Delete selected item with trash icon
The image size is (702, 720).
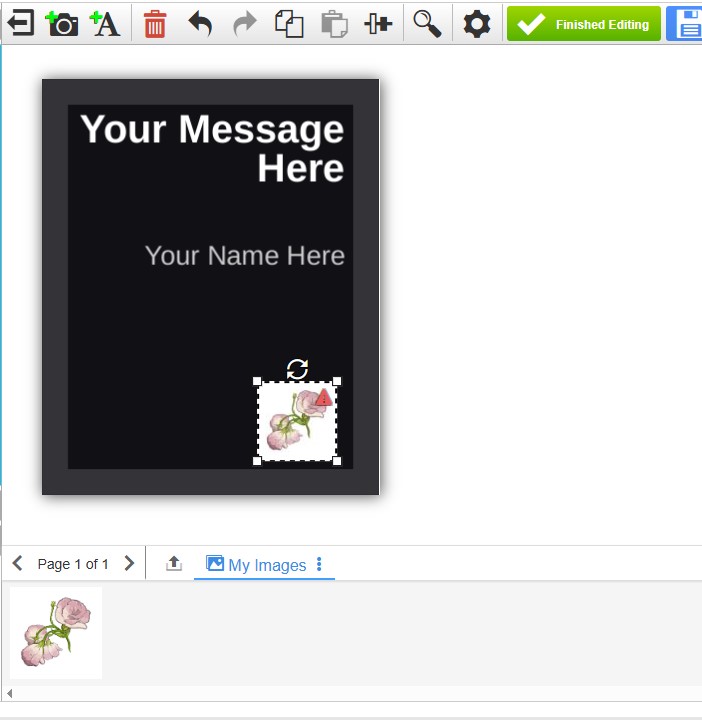[x=155, y=24]
